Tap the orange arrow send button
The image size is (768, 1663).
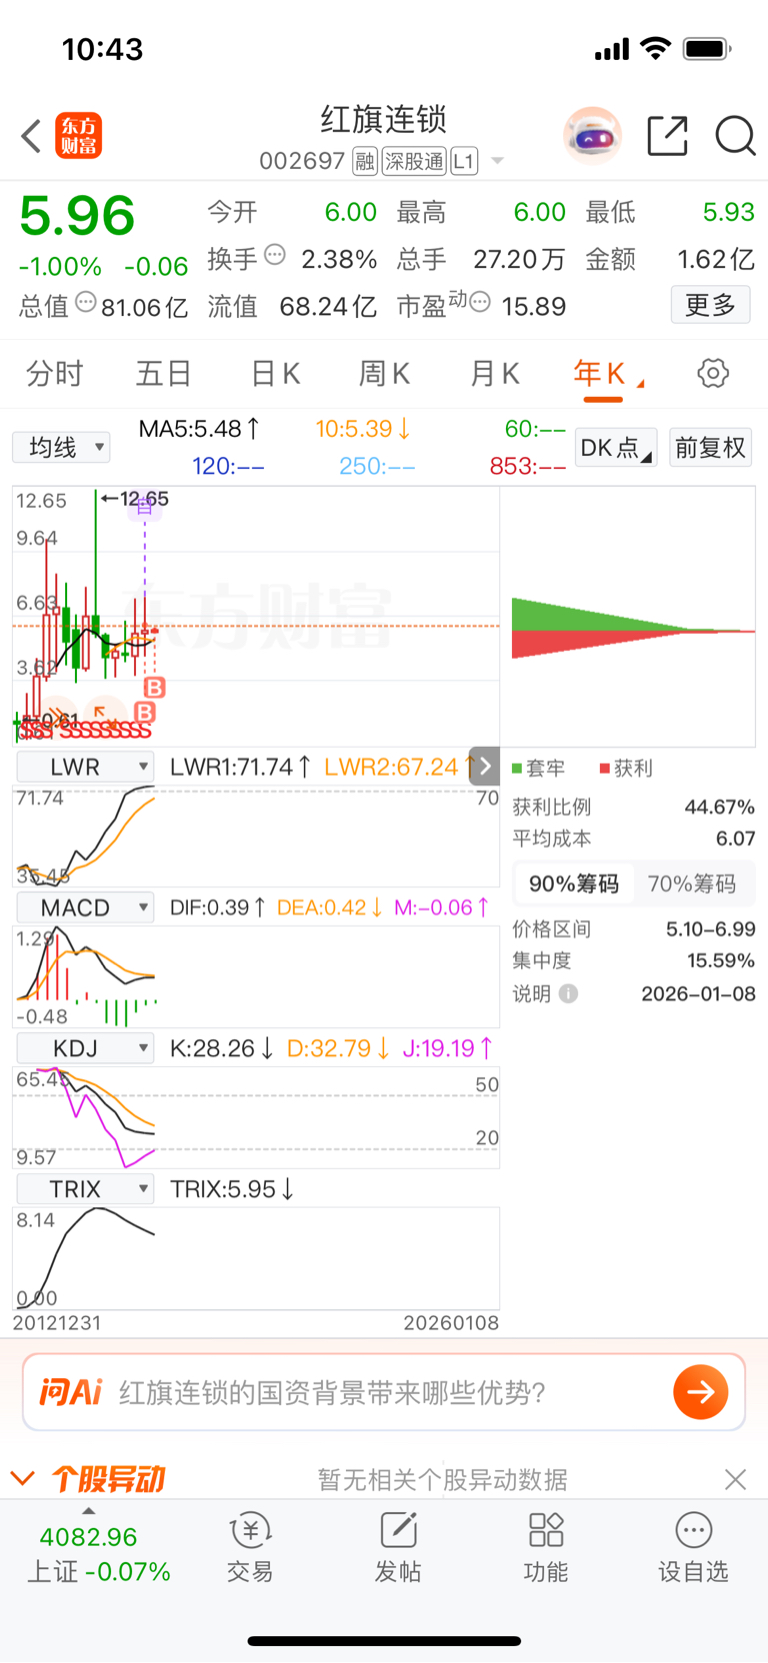click(x=700, y=1392)
